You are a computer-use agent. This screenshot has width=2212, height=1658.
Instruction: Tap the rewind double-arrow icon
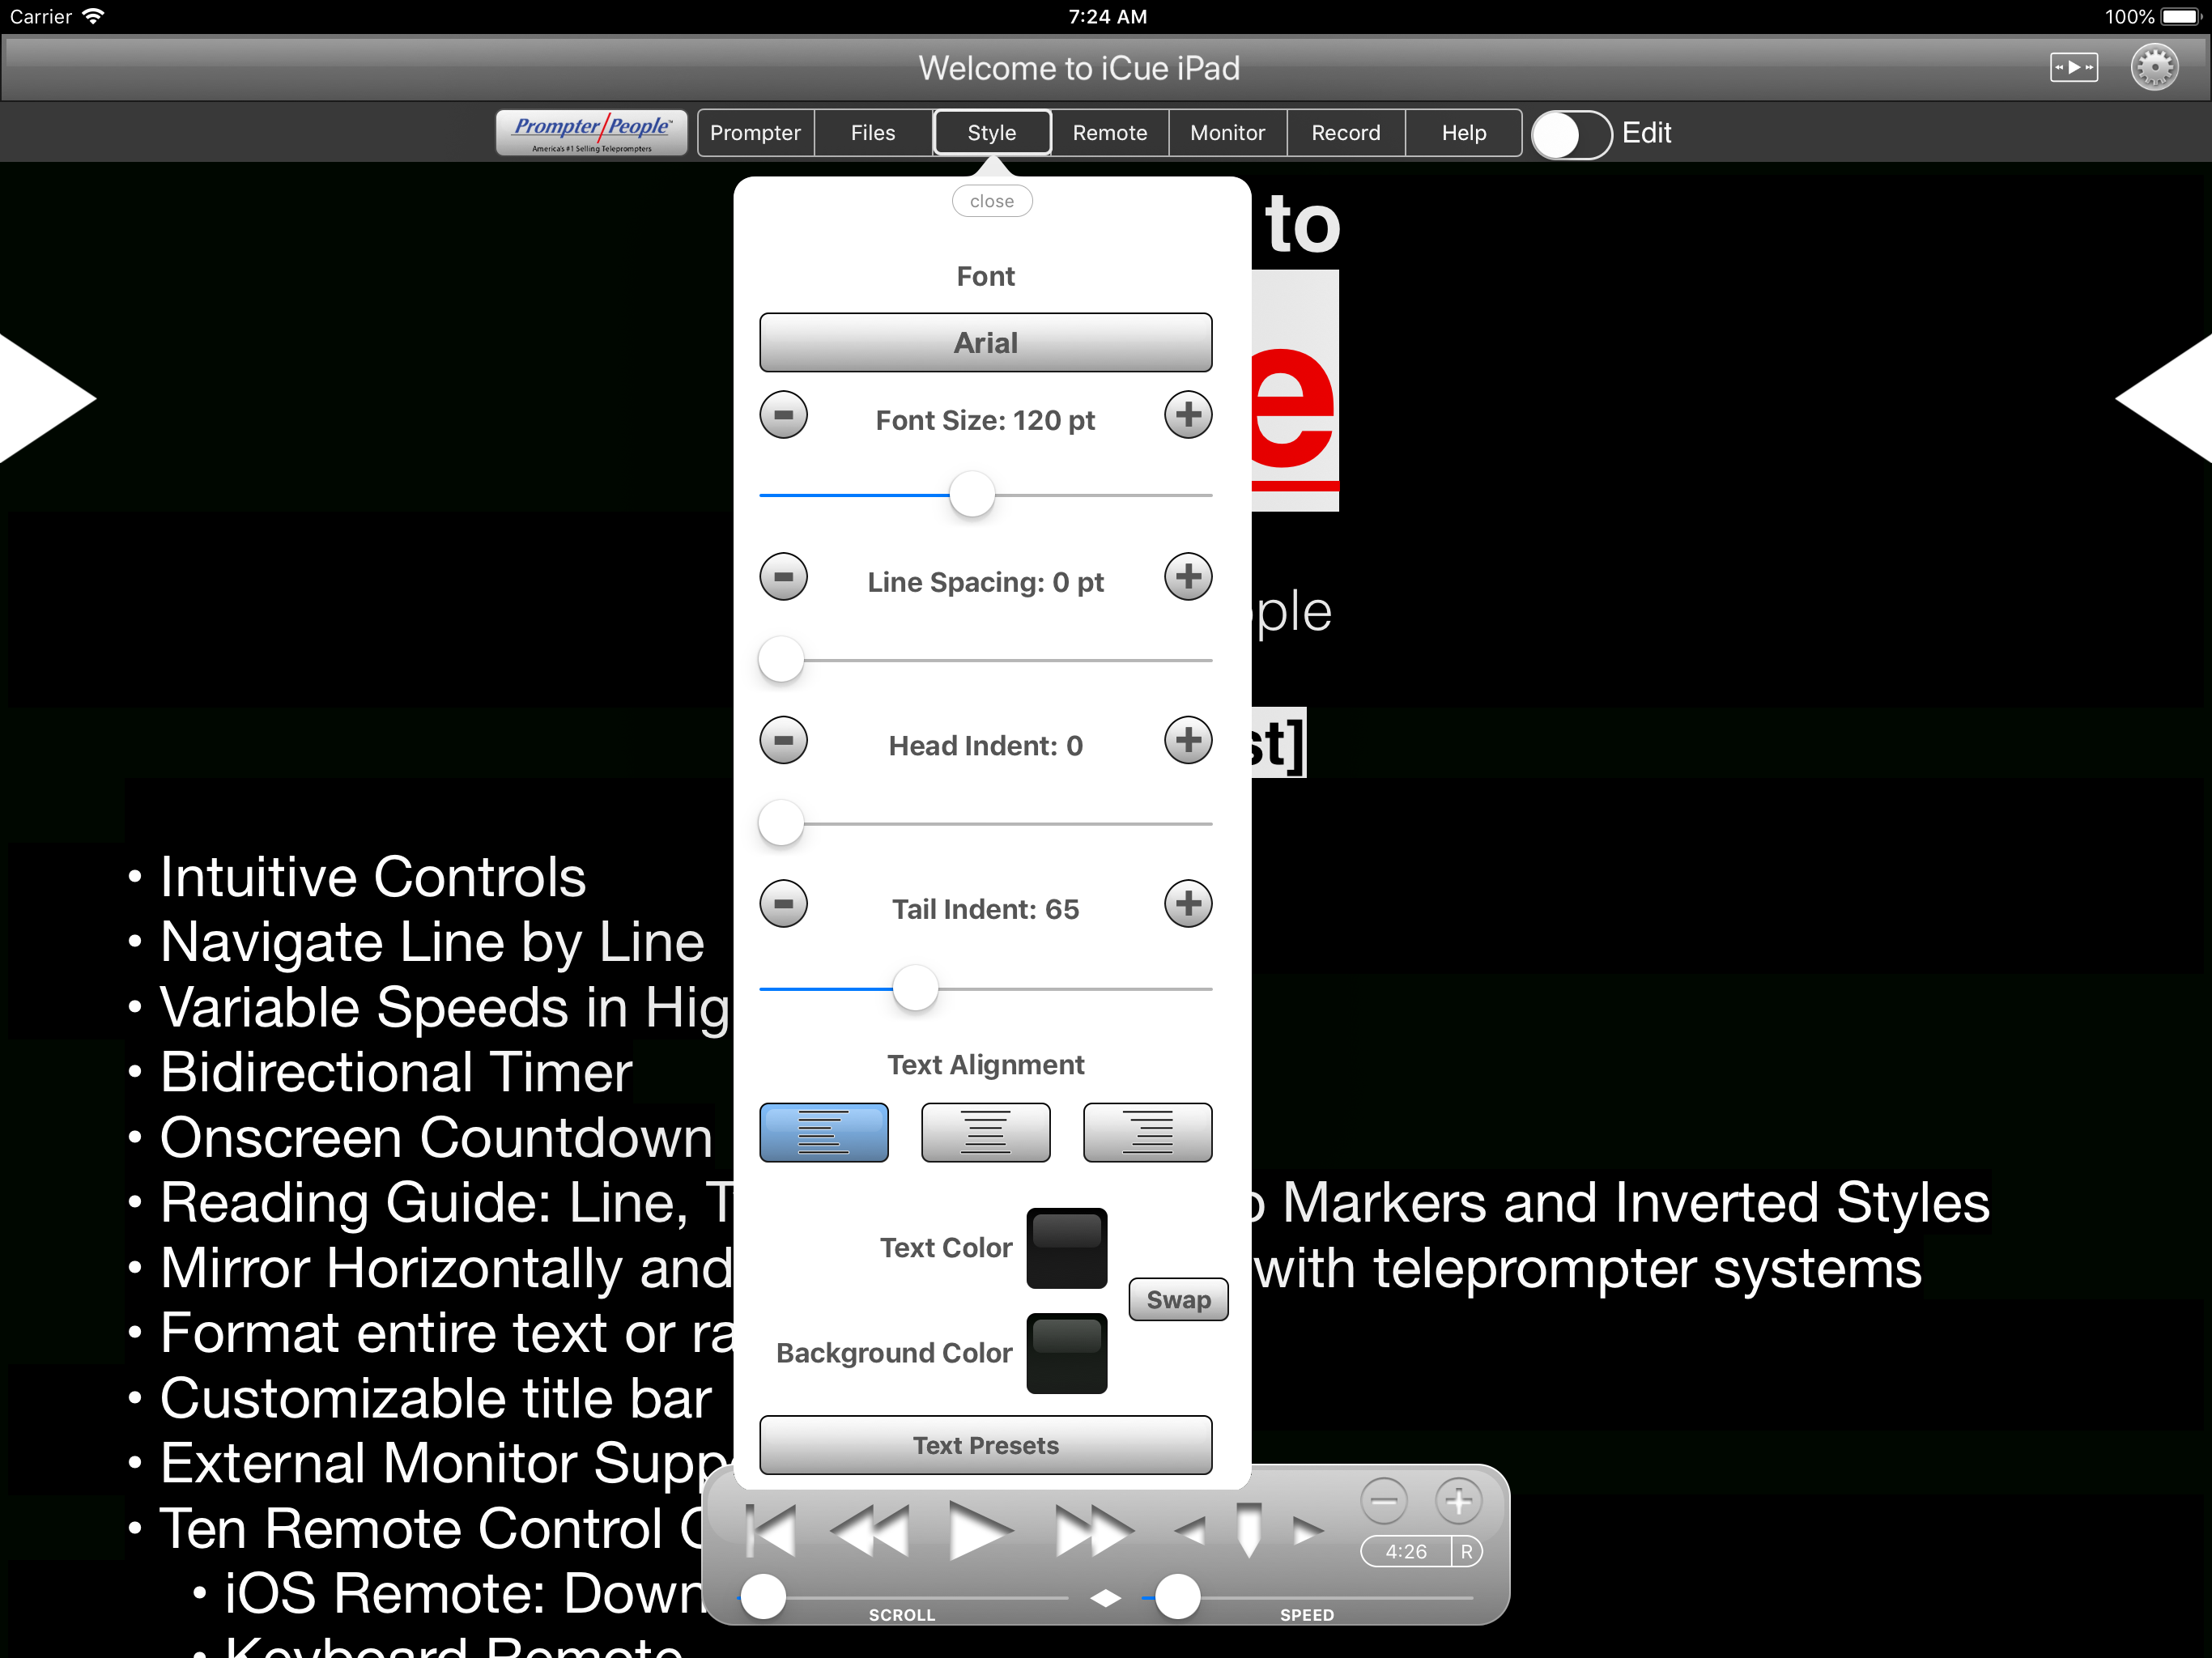point(869,1530)
